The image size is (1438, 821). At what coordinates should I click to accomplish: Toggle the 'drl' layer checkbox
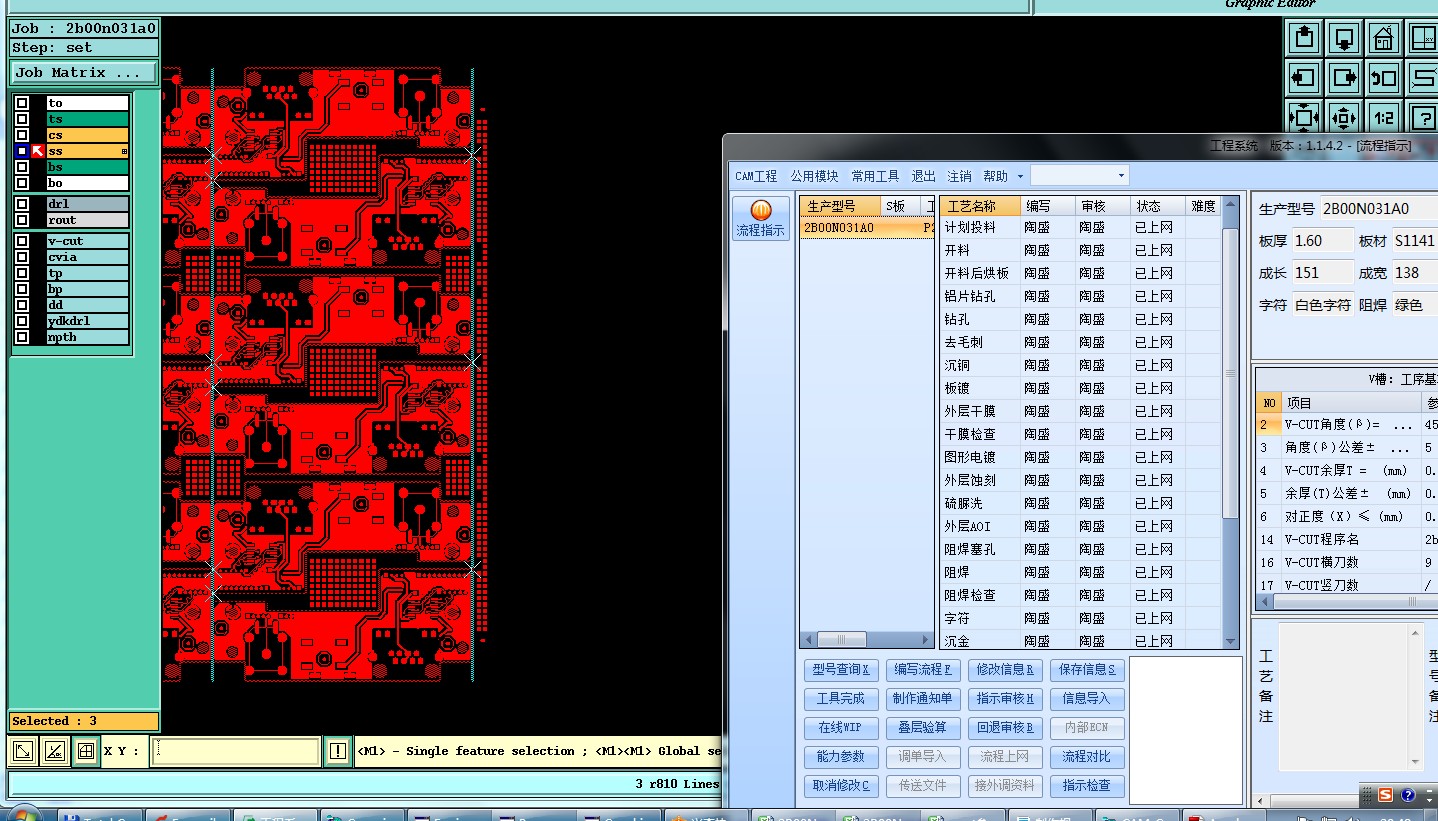point(22,204)
